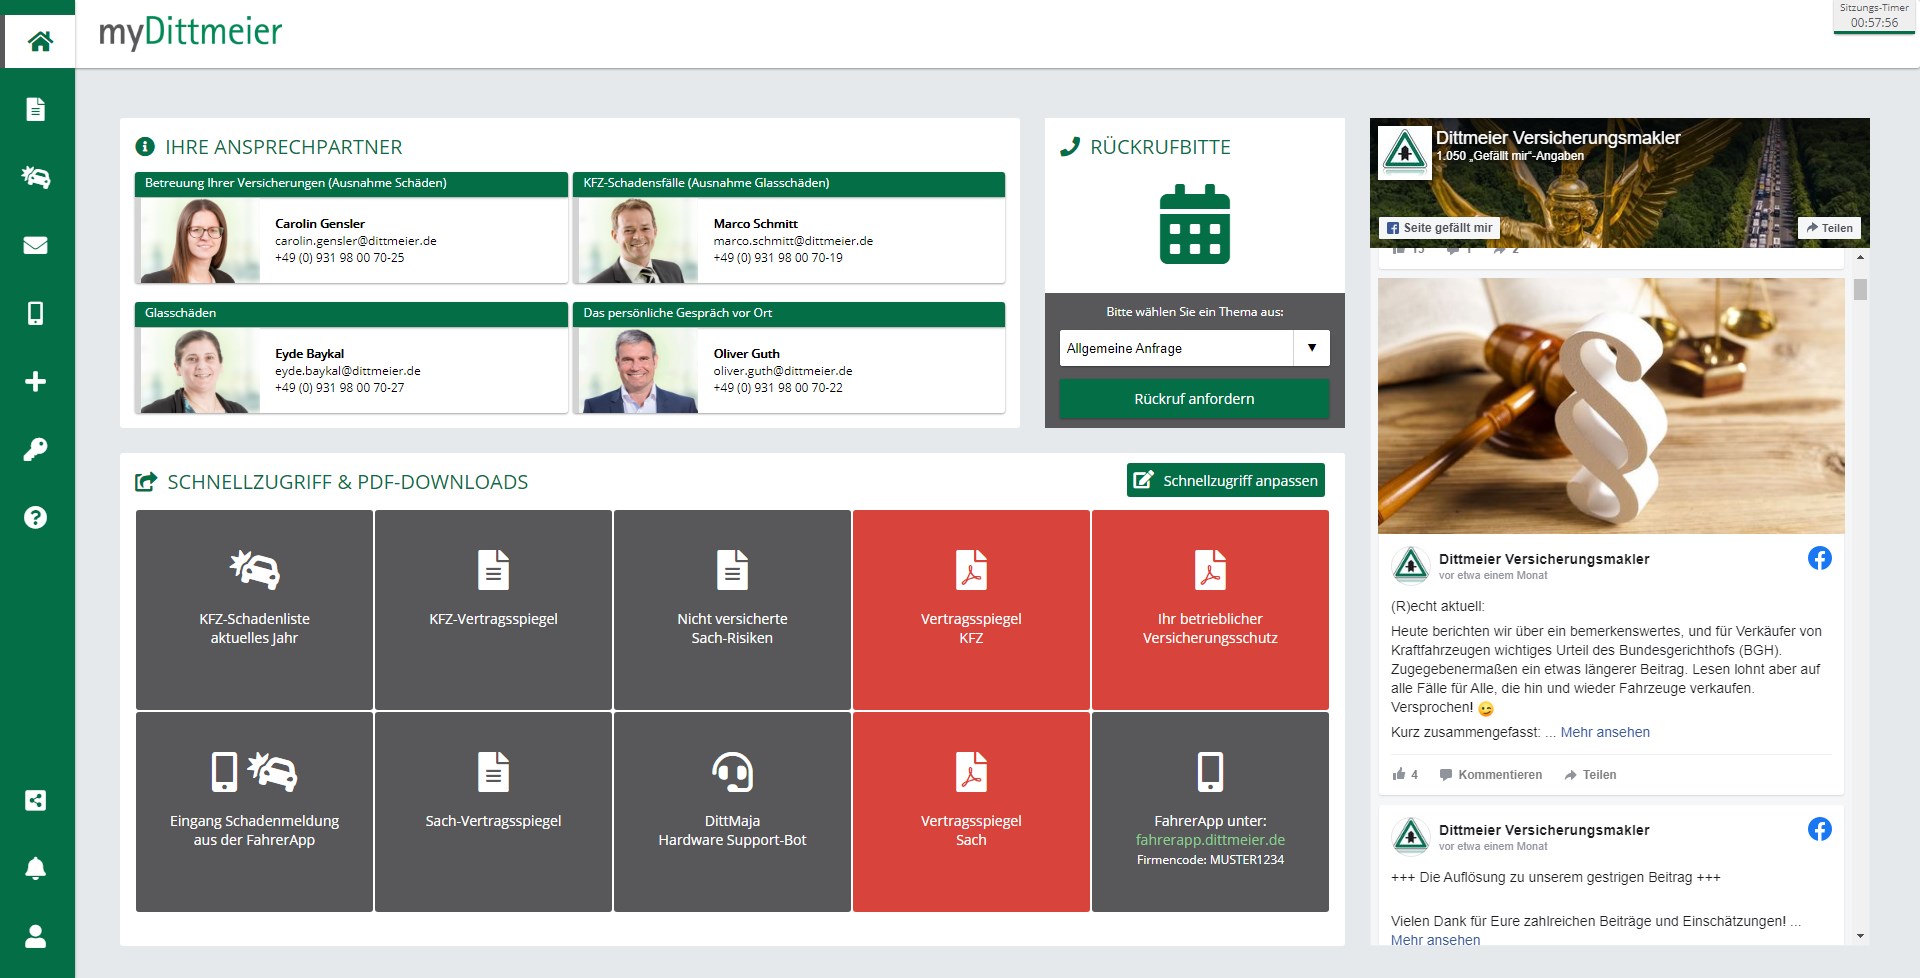
Task: Click Teilen under the (R)echt aktuell post
Action: click(x=1590, y=775)
